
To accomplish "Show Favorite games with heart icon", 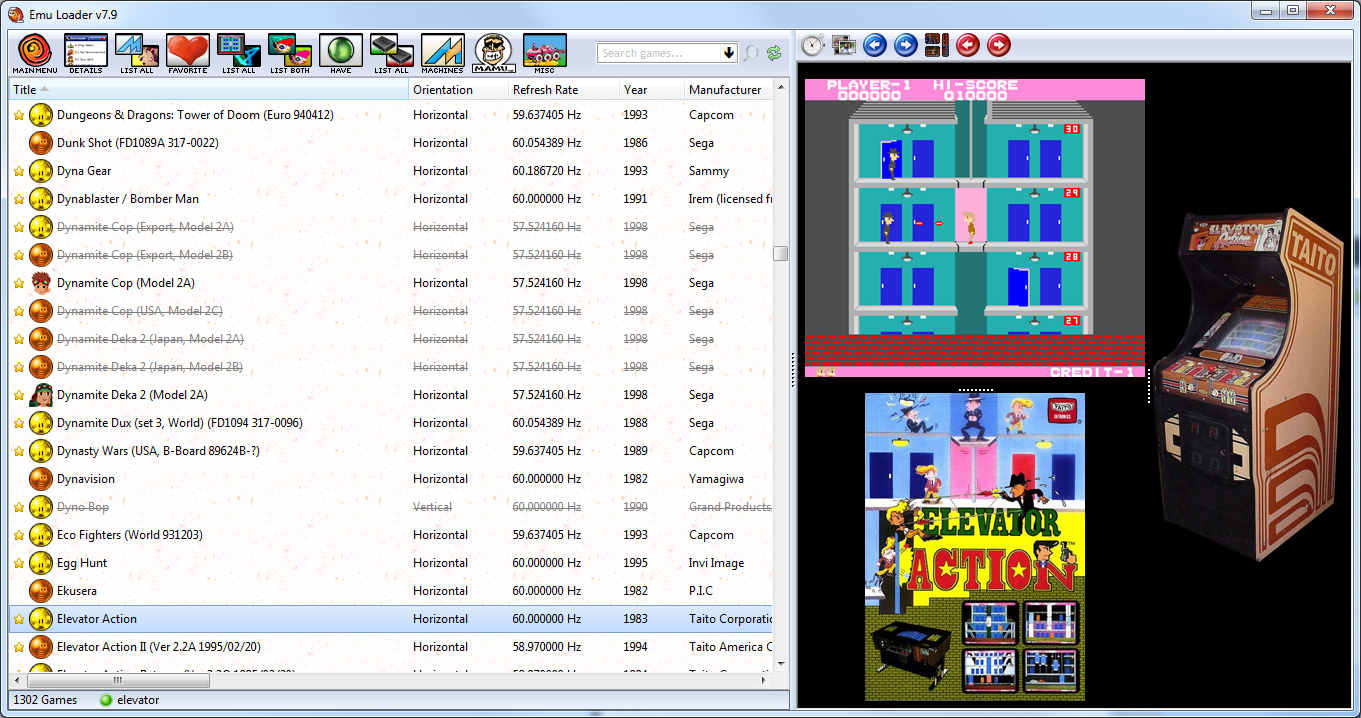I will 188,52.
